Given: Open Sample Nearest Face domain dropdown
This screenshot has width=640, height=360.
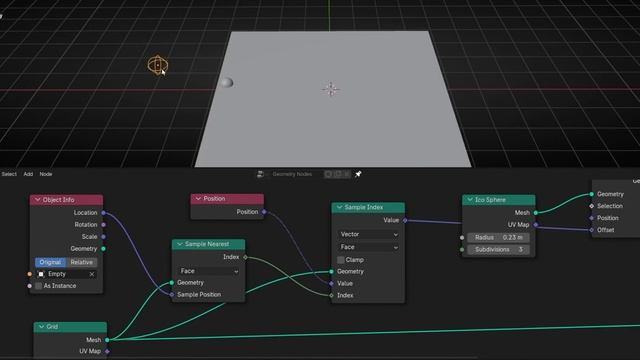Looking at the screenshot, I should coord(209,271).
